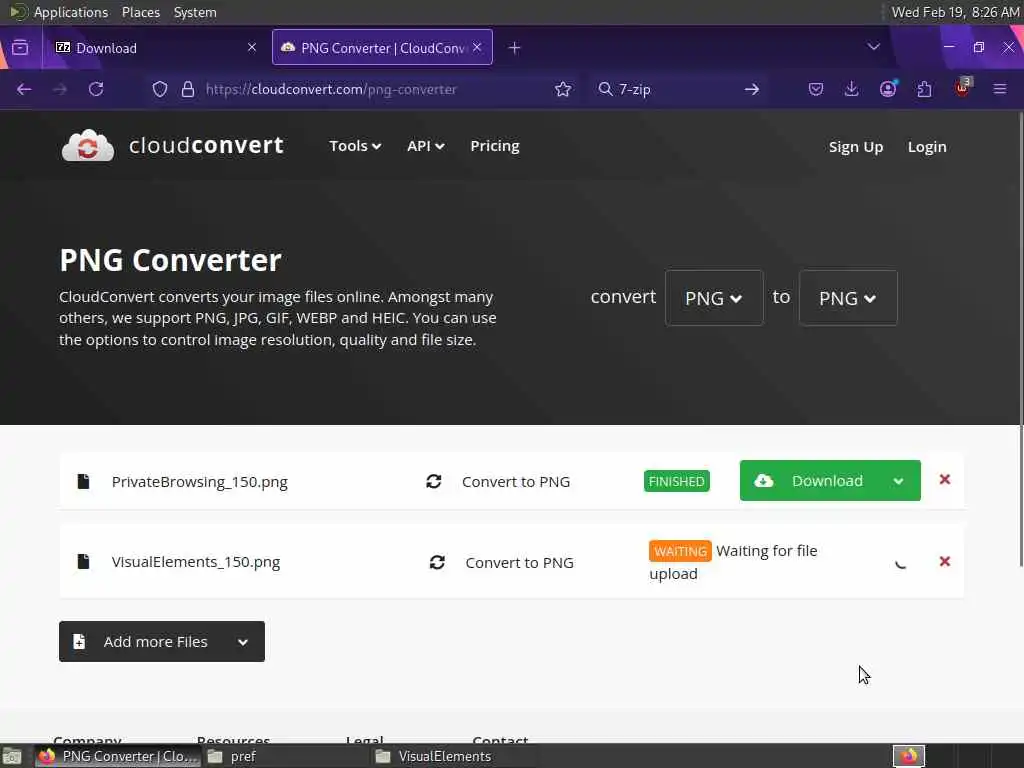Screen dimensions: 1024x768
Task: Remove VisualElements_150.png with red X
Action: [944, 562]
